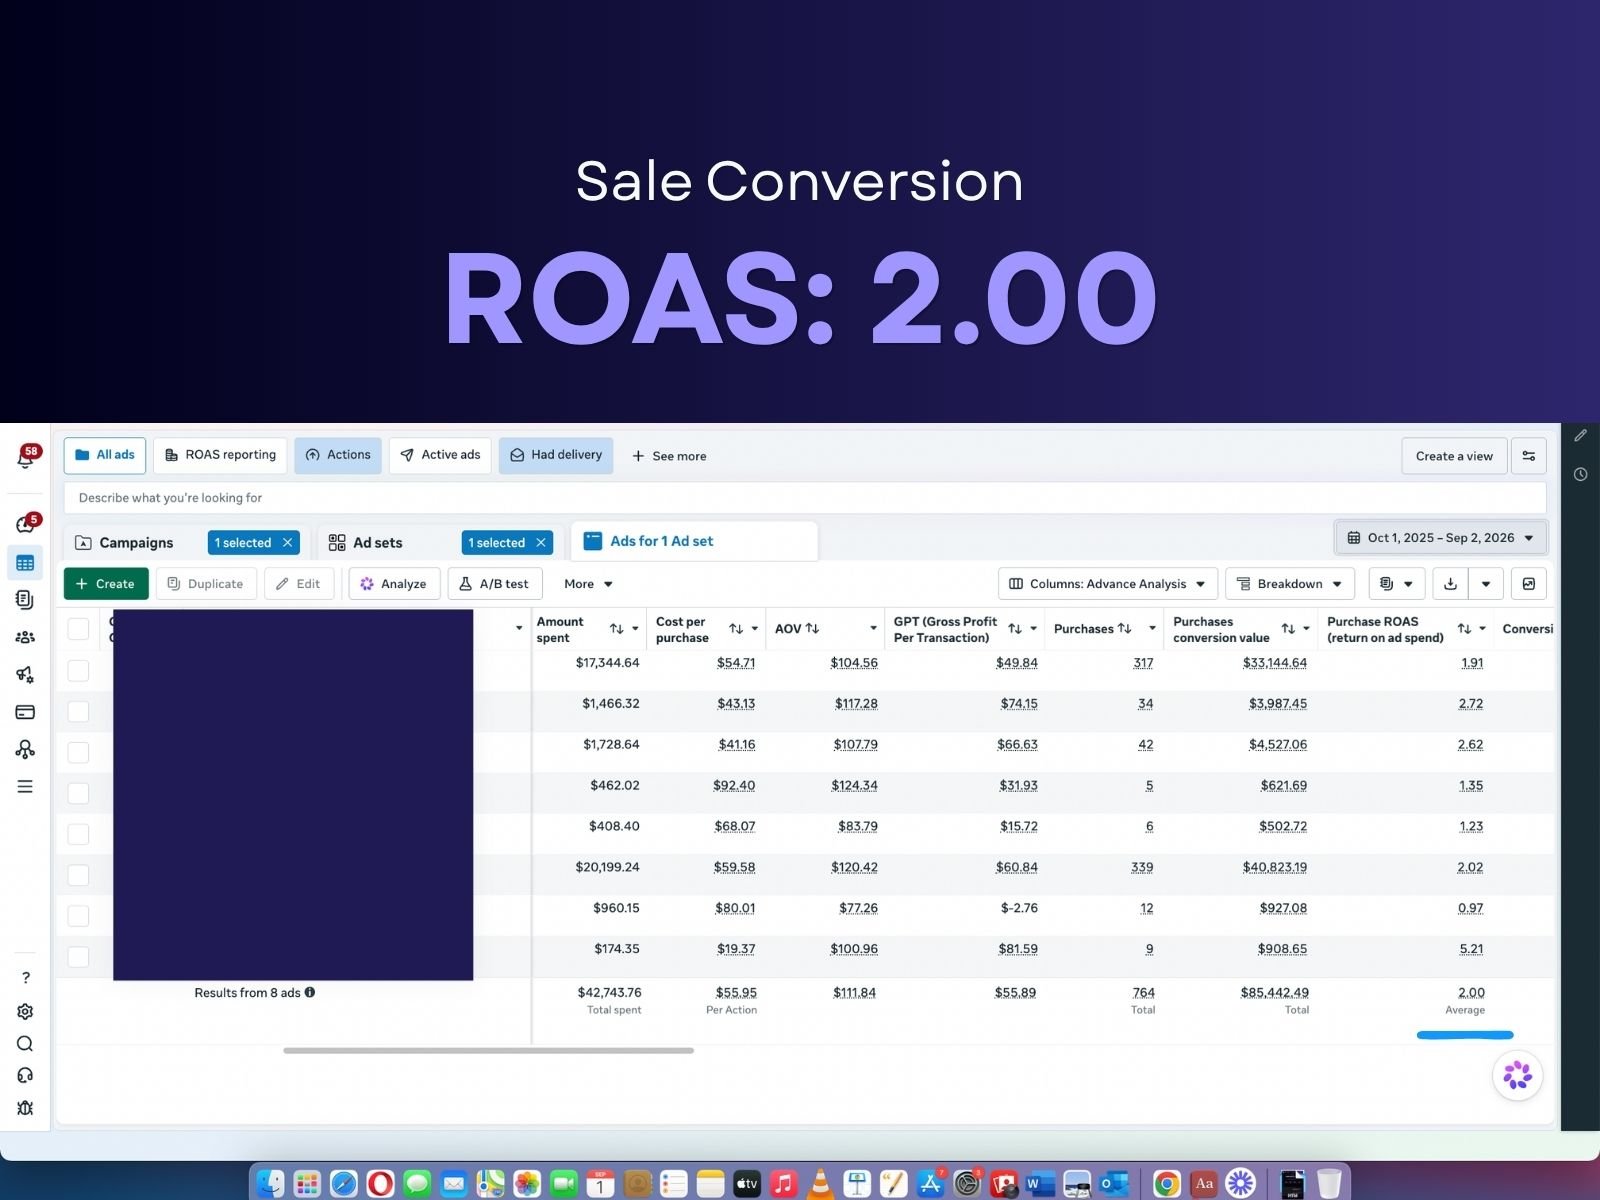Open the audiences icon in the left sidebar
This screenshot has height=1200, width=1600.
[25, 637]
